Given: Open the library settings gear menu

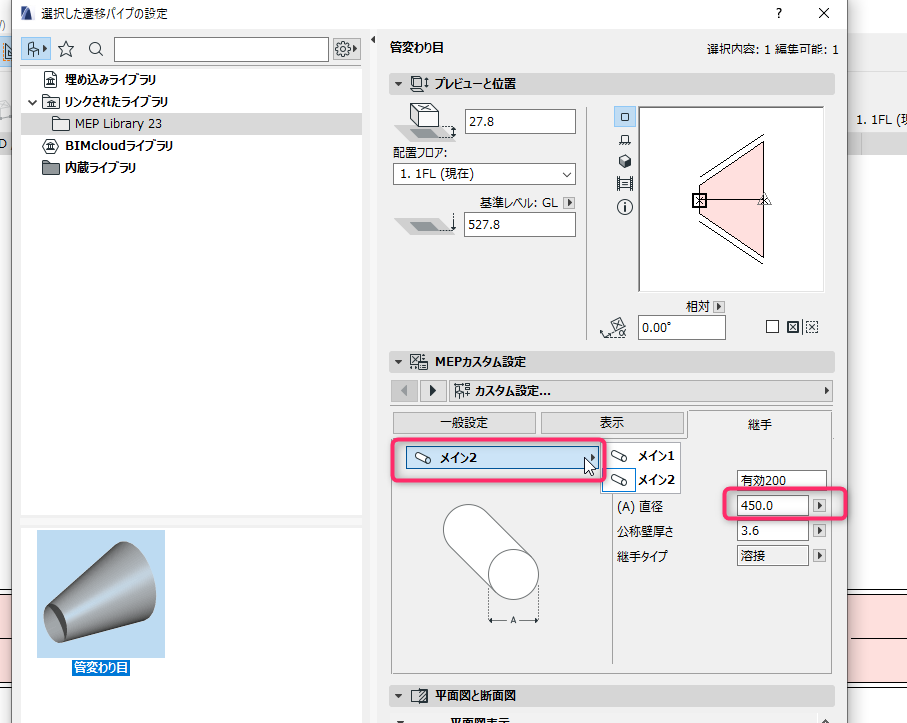Looking at the screenshot, I should 346,49.
